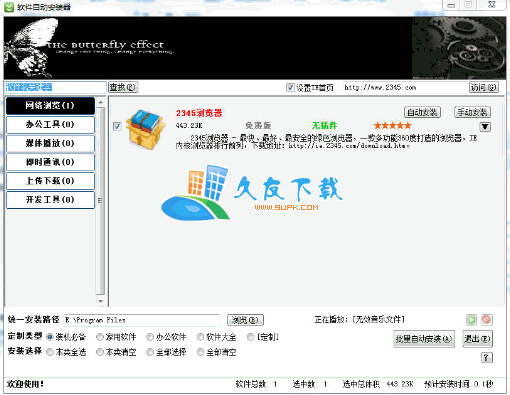This screenshot has height=395, width=510.
Task: Click the 欢迎使用 status bar text
Action: (x=25, y=384)
